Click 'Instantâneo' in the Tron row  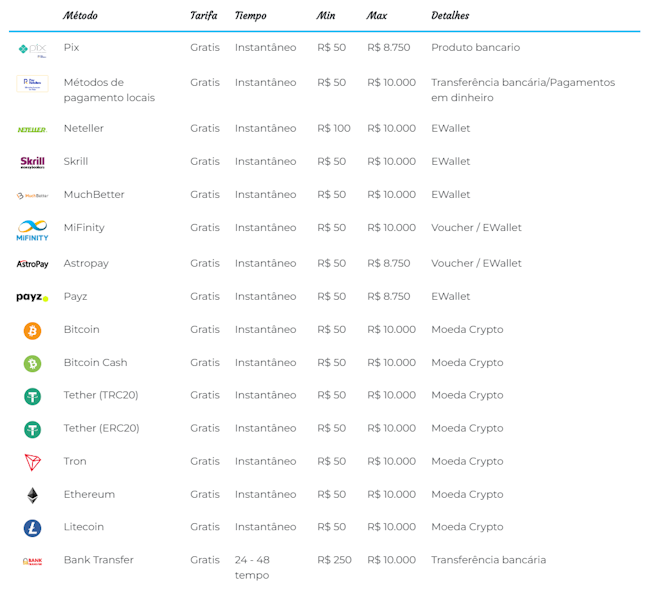click(x=265, y=461)
